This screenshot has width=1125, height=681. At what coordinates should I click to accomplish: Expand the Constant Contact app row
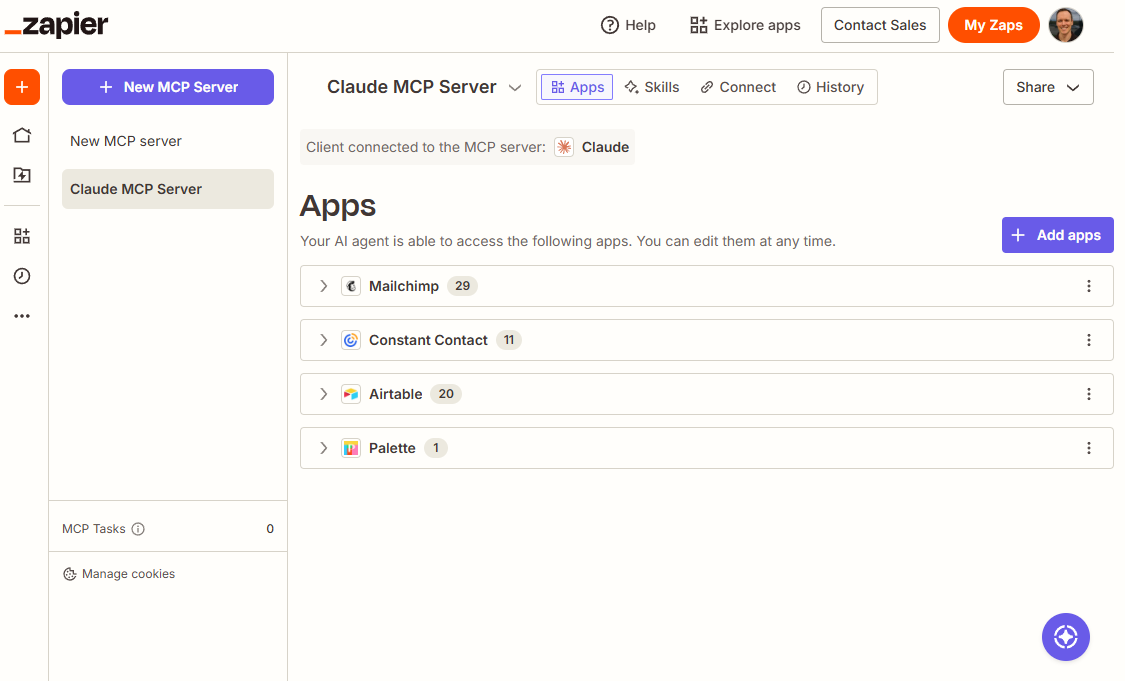(x=324, y=340)
